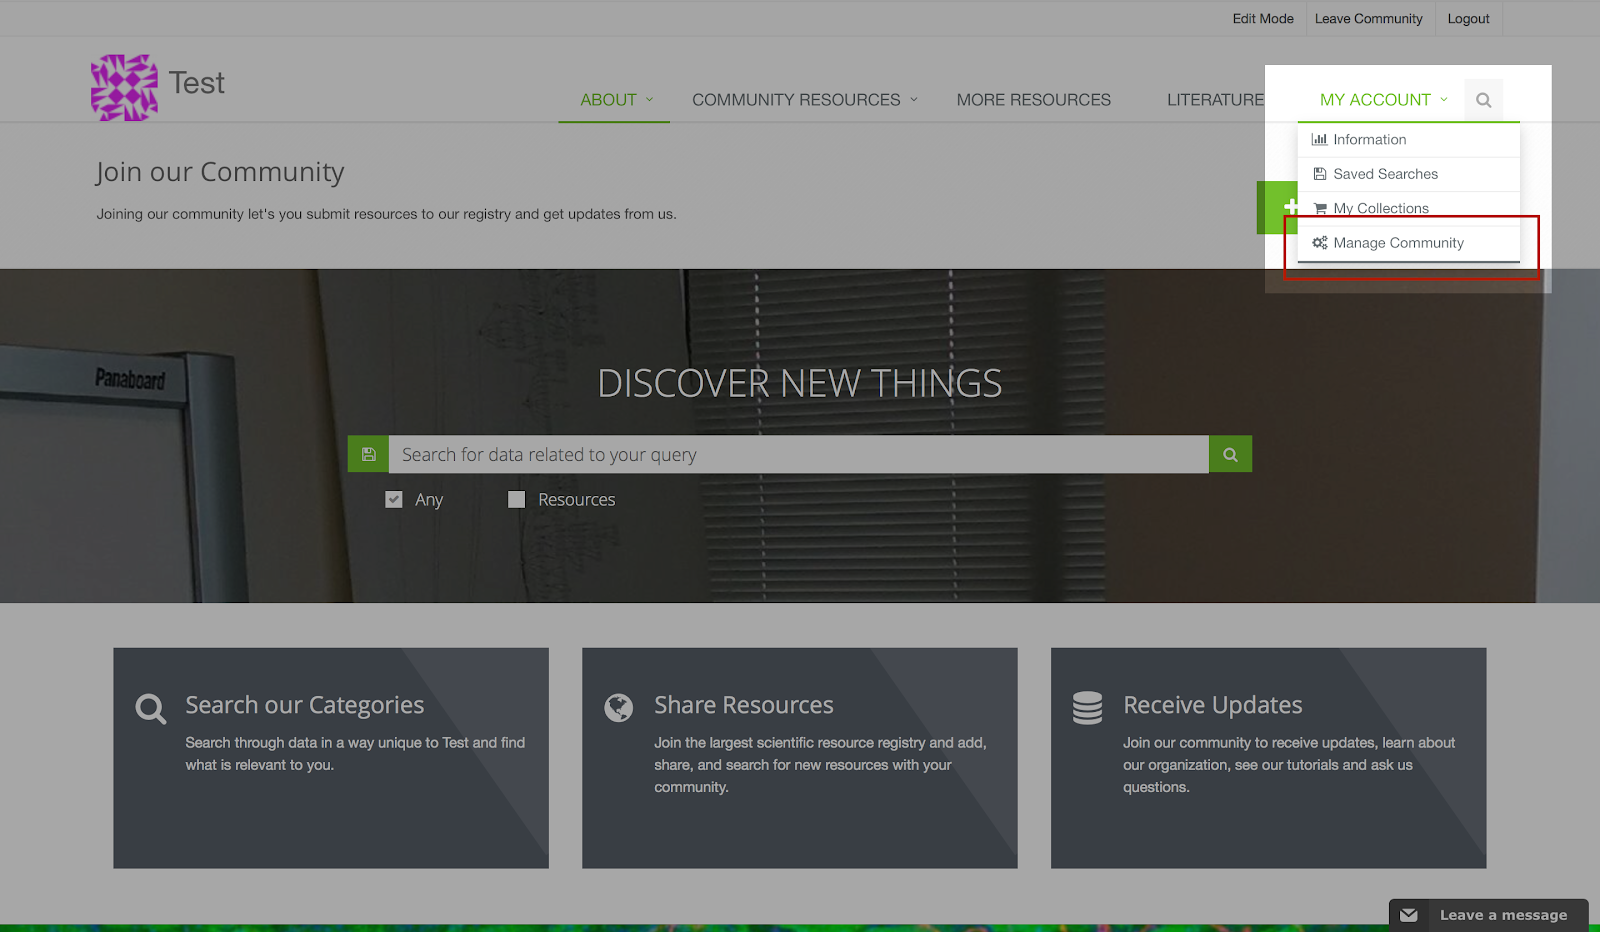Click the Receive Updates heading
The width and height of the screenshot is (1600, 932).
coord(1213,706)
